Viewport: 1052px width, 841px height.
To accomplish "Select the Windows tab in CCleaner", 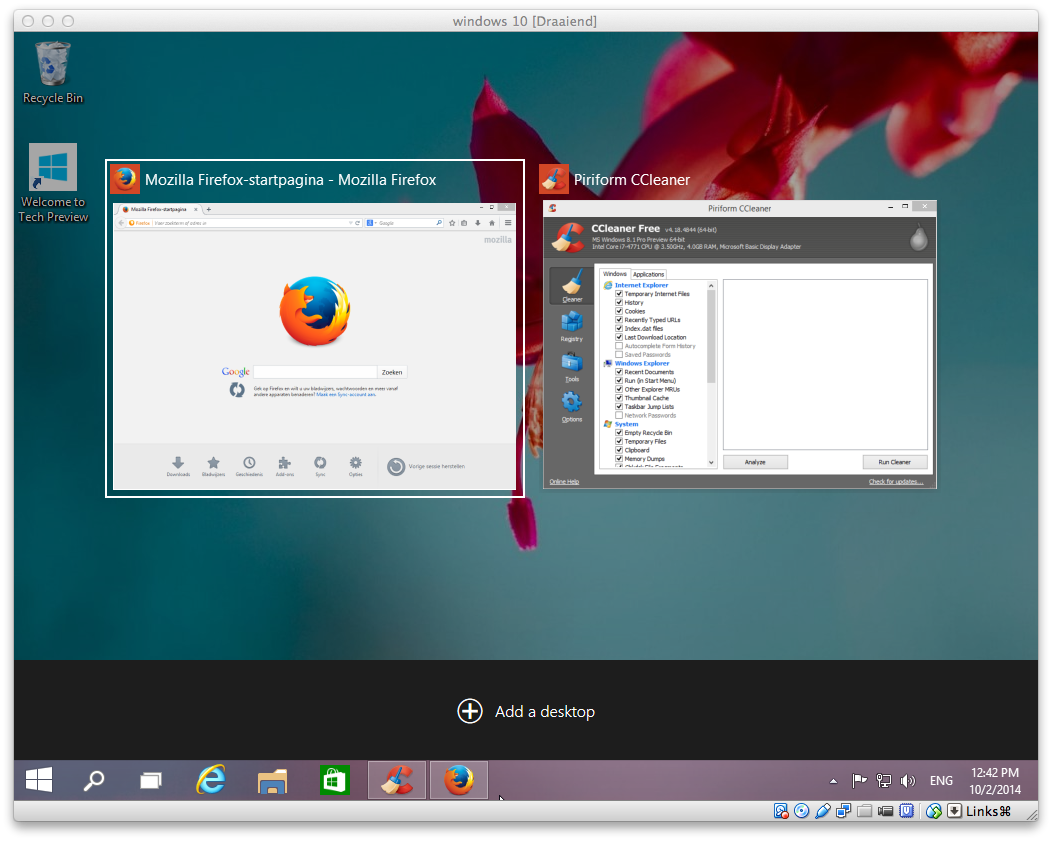I will coord(614,274).
